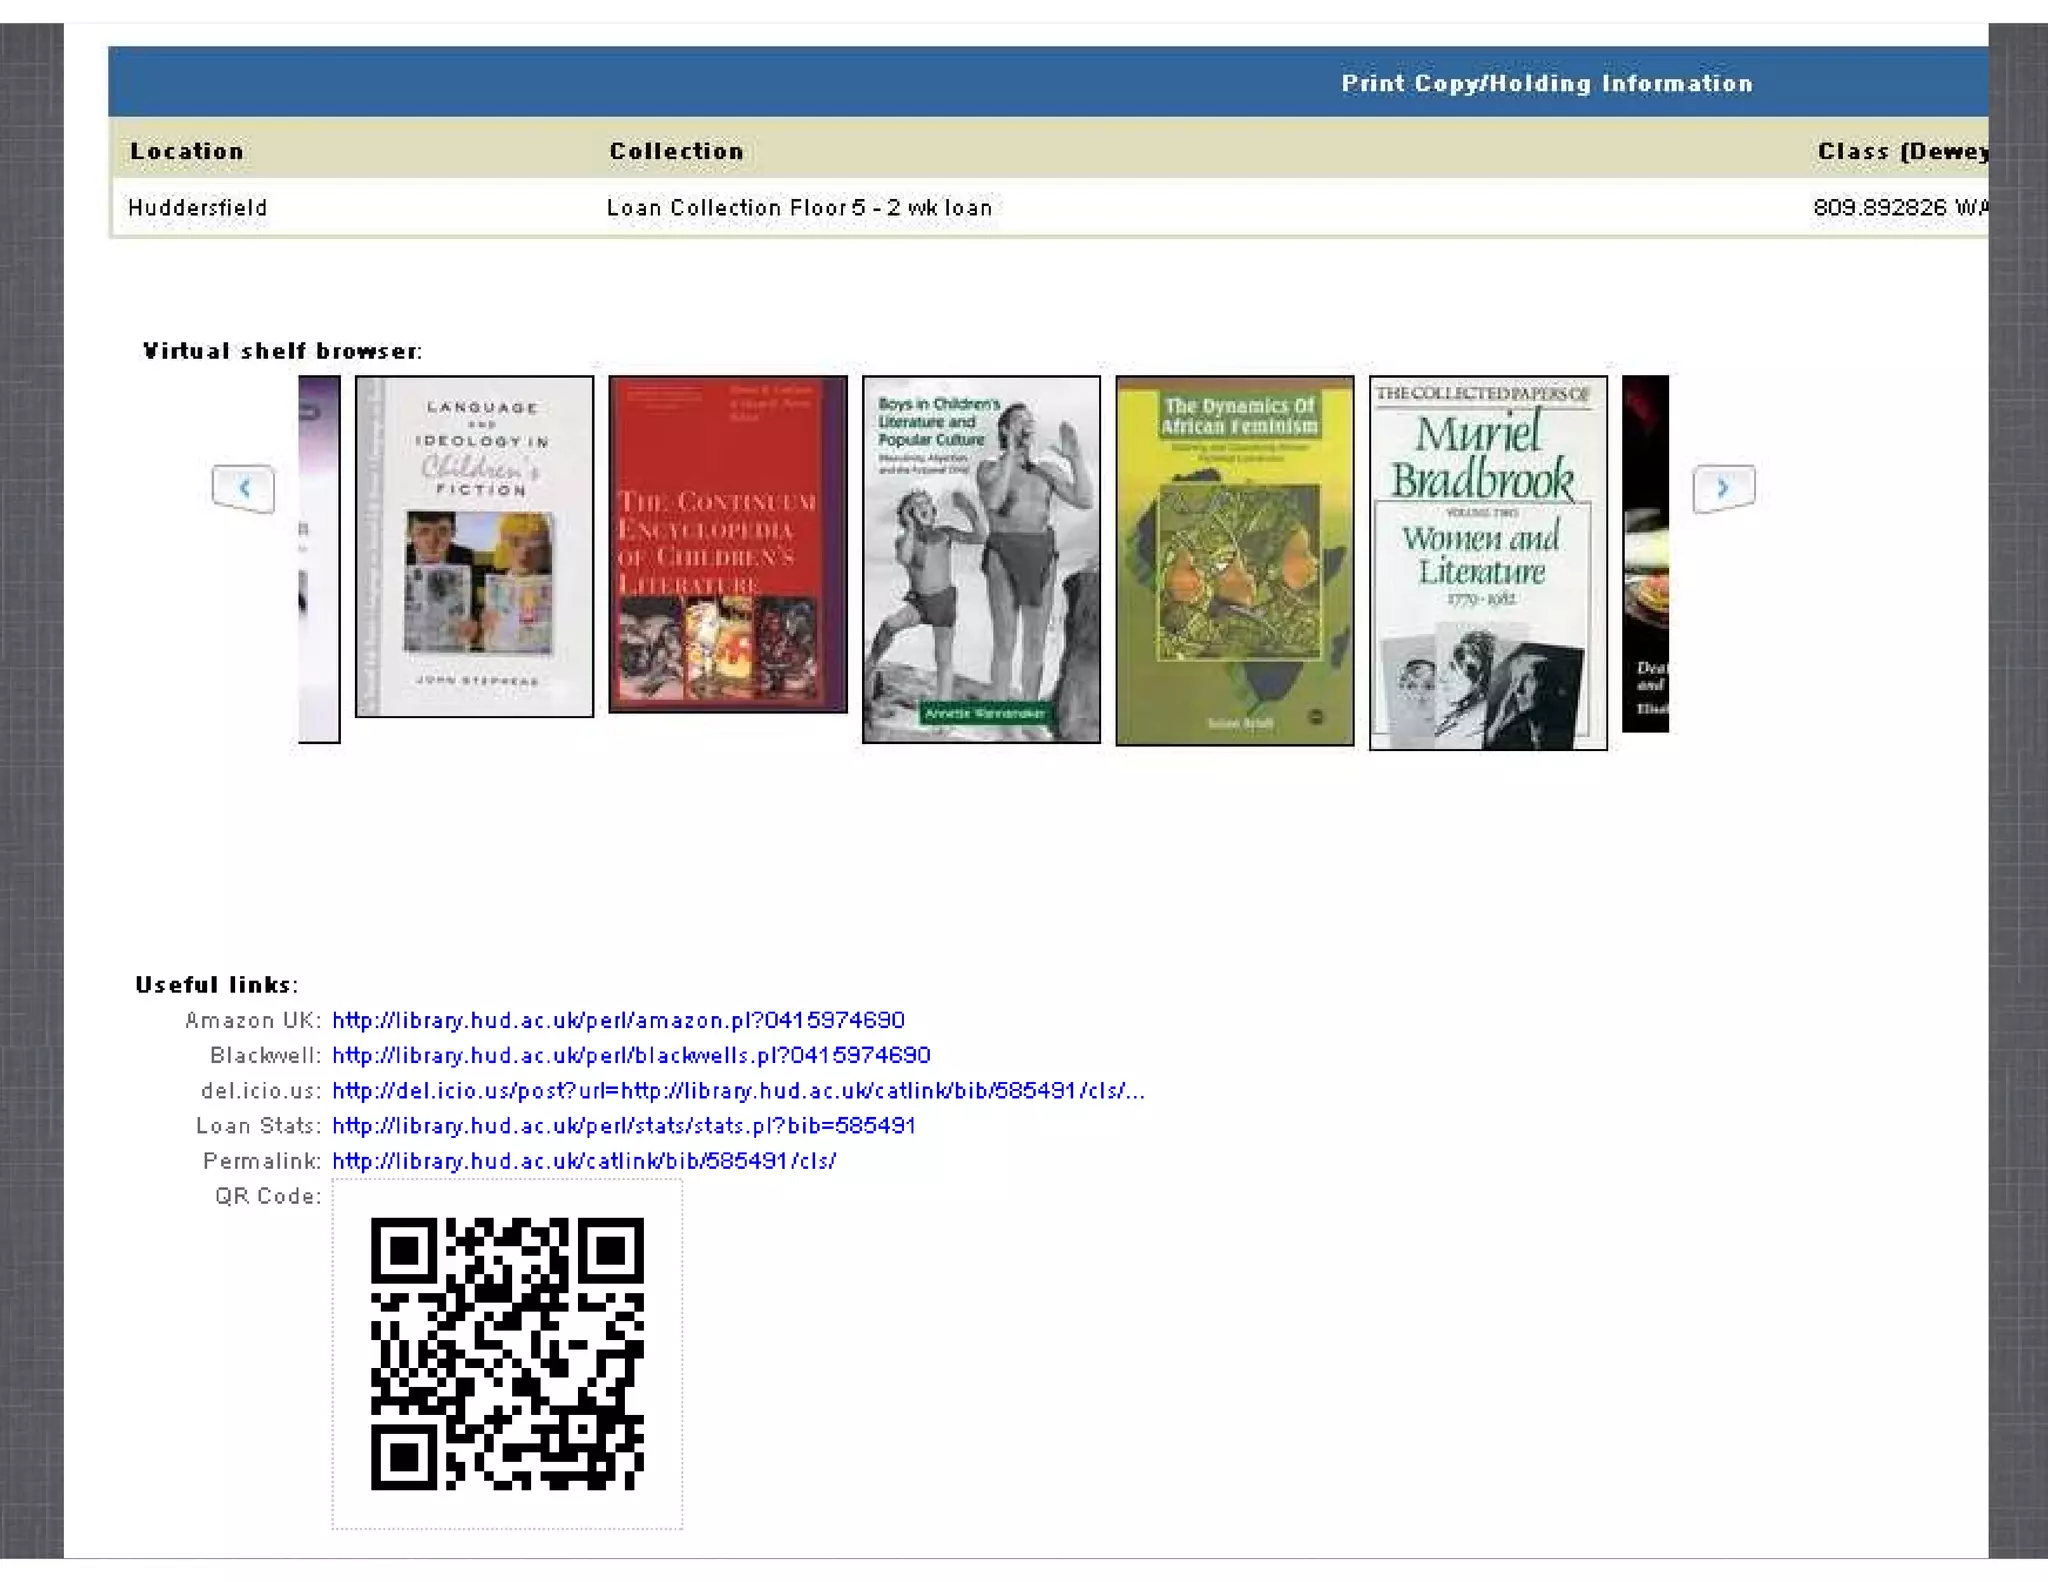Click the Location column header

pyautogui.click(x=187, y=151)
